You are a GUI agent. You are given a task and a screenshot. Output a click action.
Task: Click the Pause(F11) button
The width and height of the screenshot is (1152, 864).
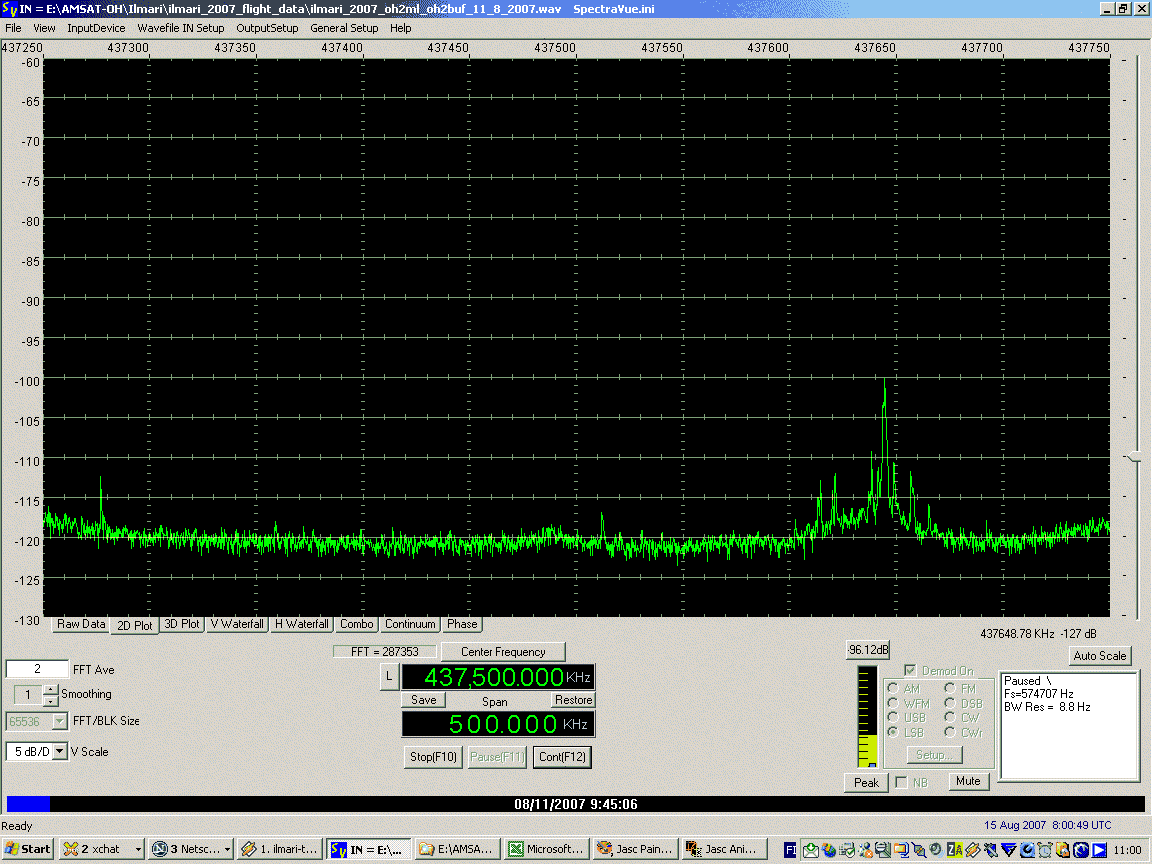497,757
